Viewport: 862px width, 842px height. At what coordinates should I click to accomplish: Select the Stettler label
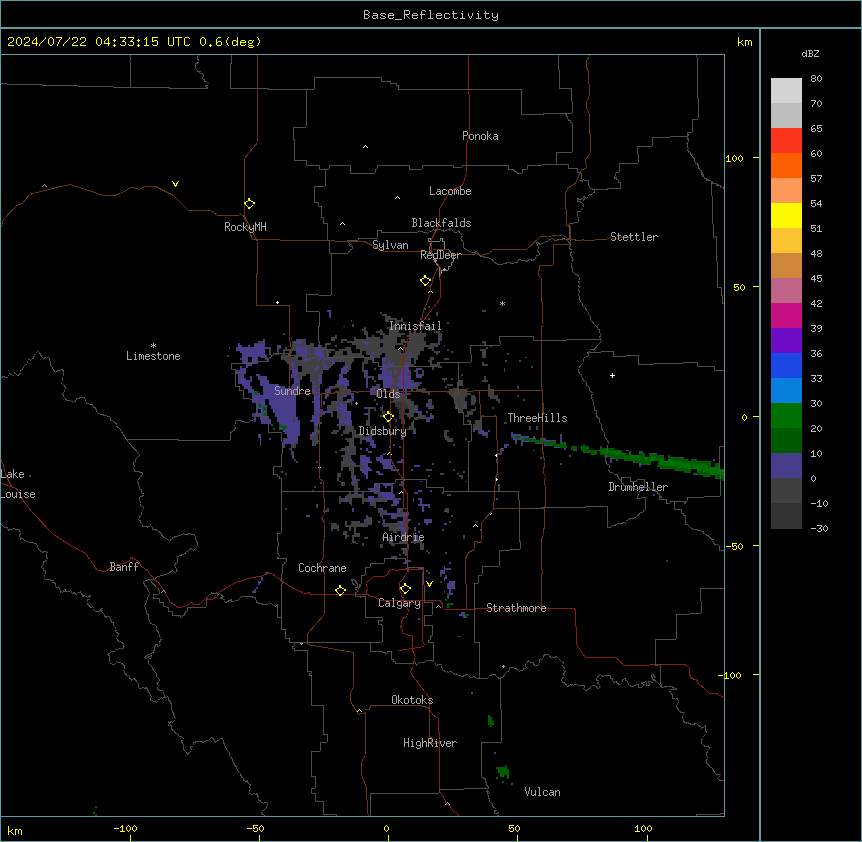pos(634,237)
